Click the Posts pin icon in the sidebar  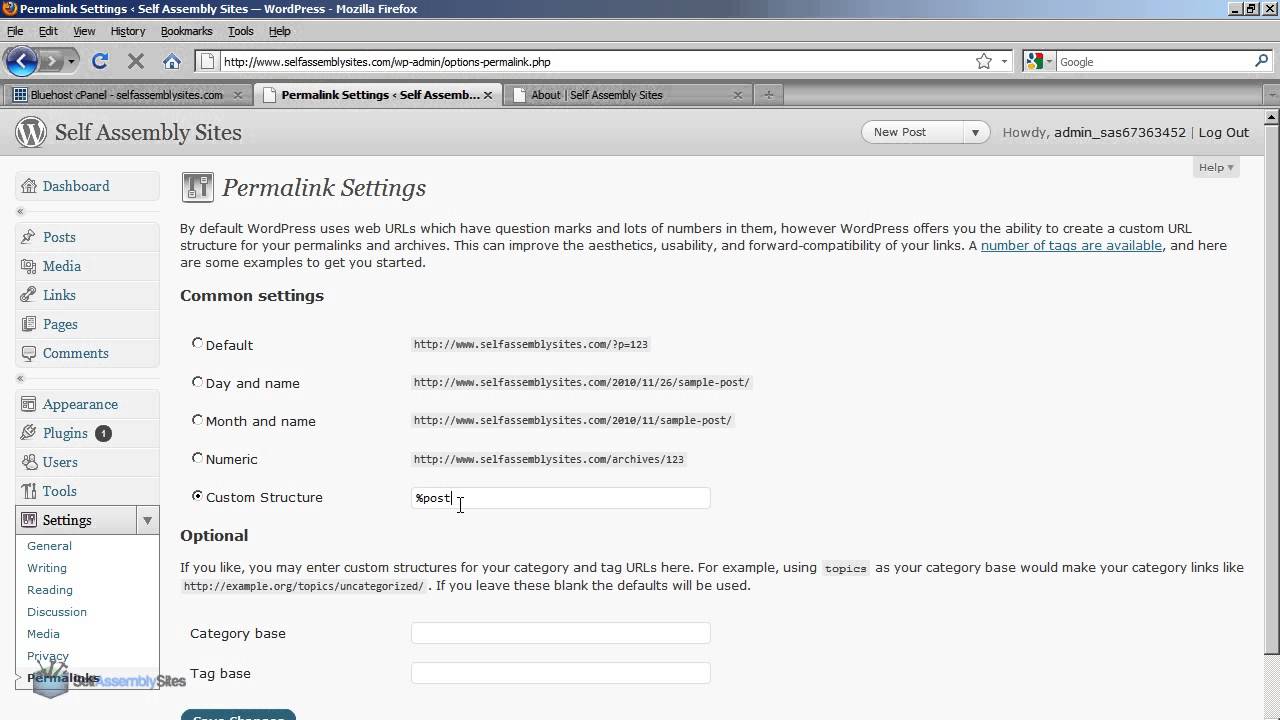(29, 237)
